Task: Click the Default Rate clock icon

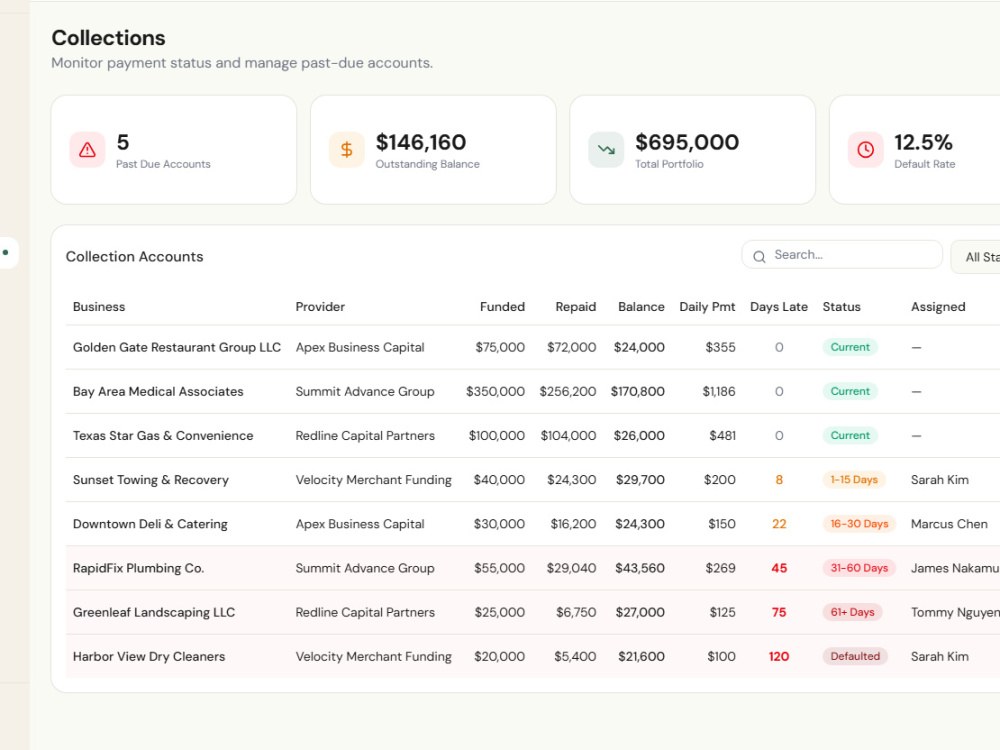Action: [865, 150]
